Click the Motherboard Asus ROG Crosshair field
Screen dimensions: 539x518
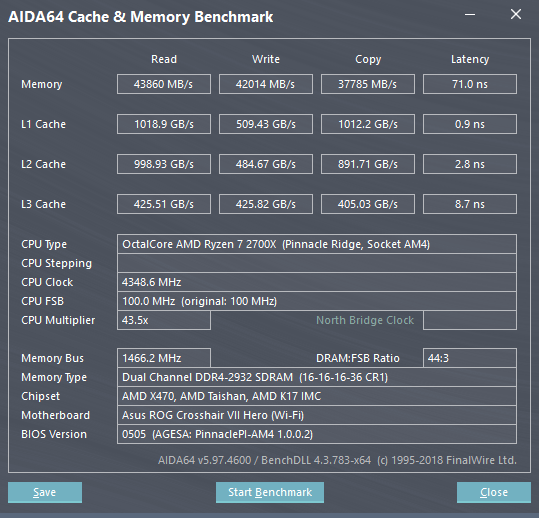(x=317, y=415)
